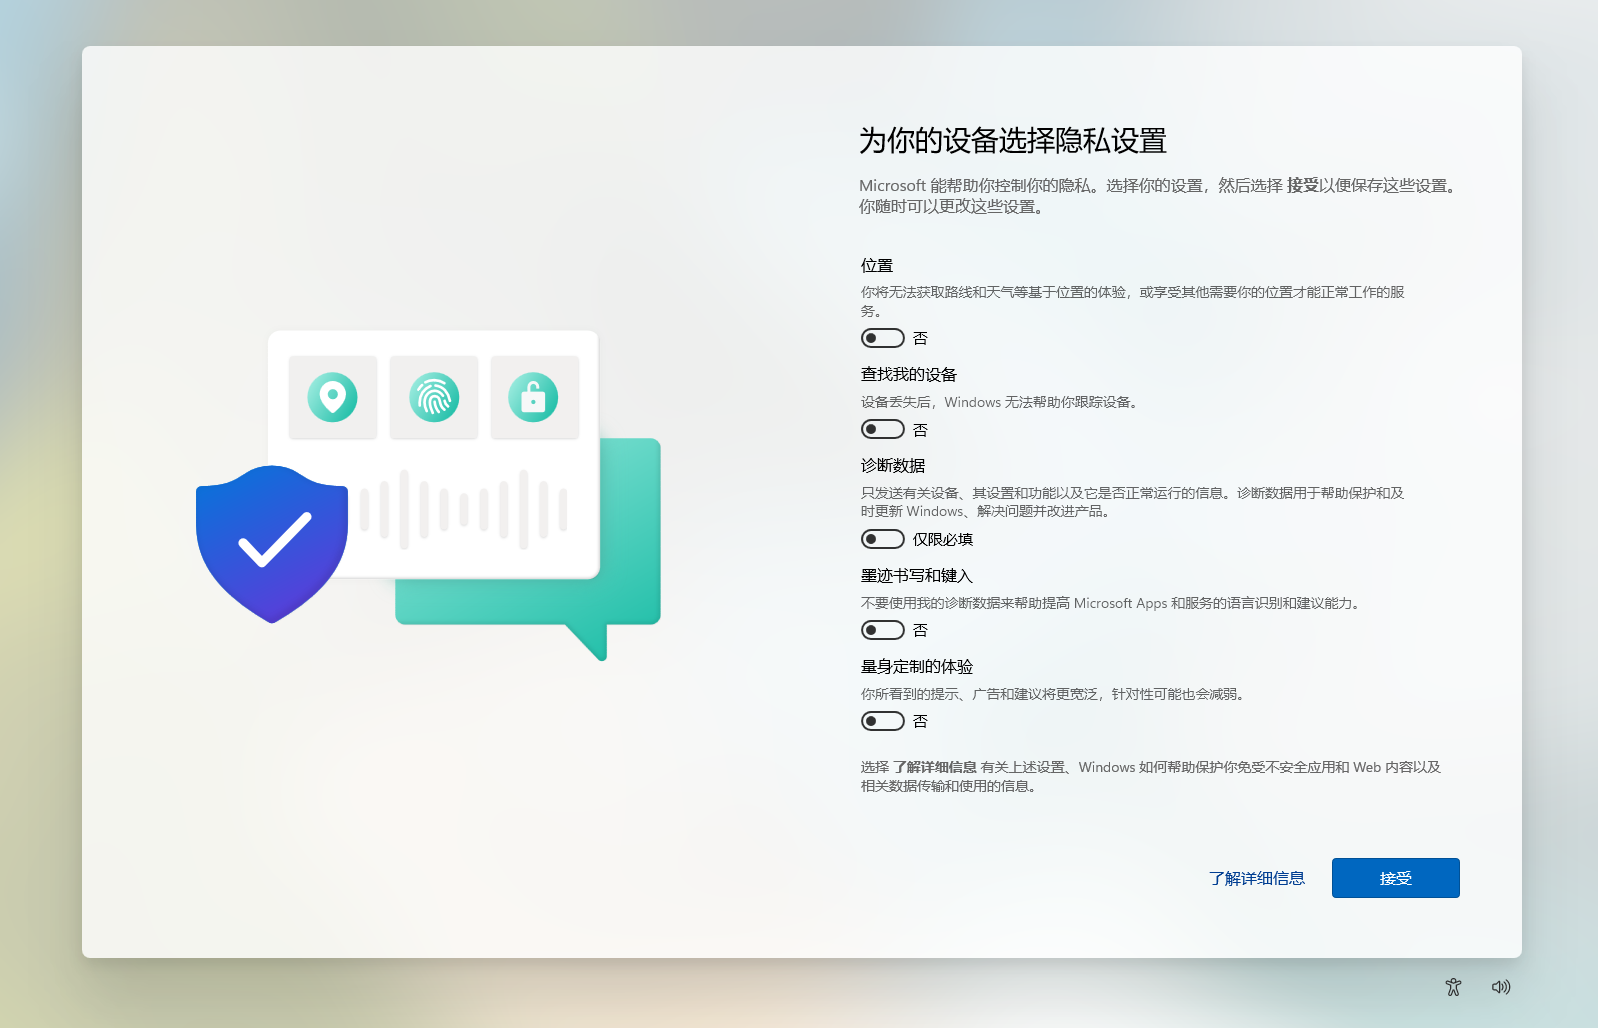Switch the 诊断数据 toggle from 仅限必填
1598x1028 pixels.
(882, 539)
